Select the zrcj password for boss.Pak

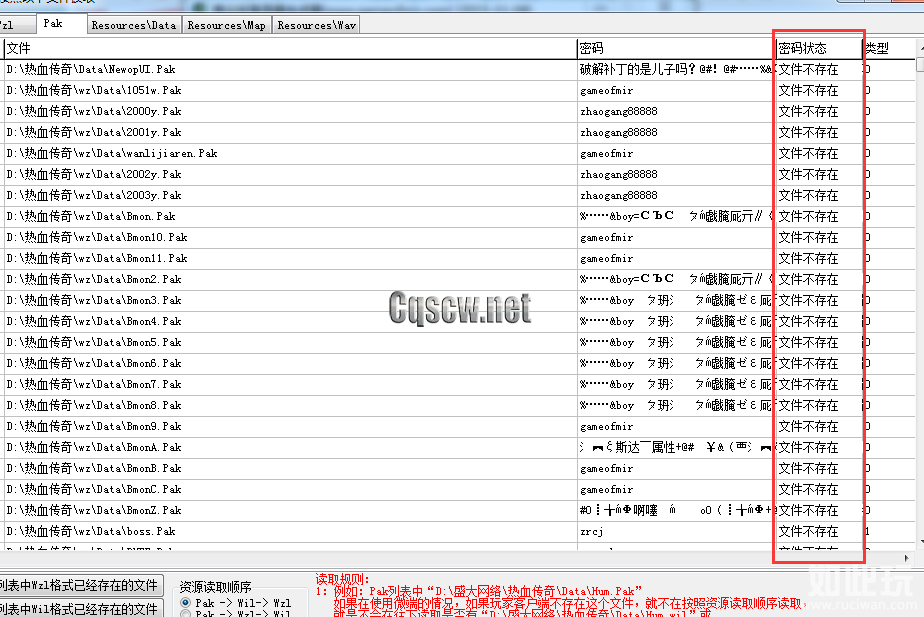[592, 532]
